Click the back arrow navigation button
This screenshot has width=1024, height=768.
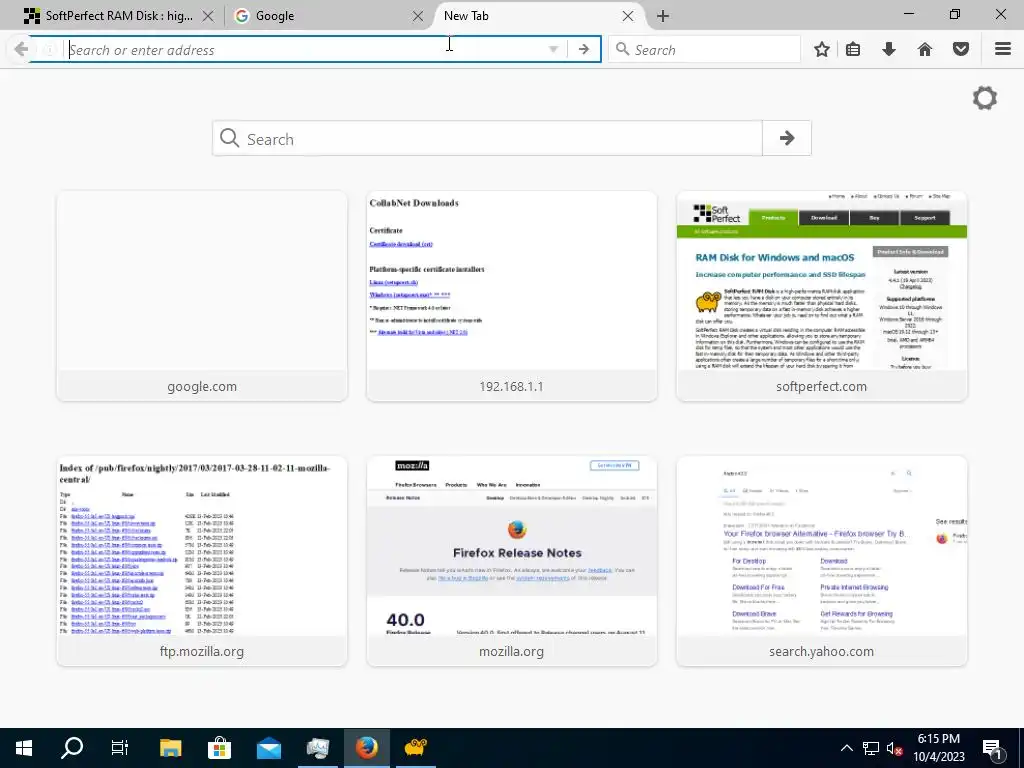pyautogui.click(x=21, y=49)
